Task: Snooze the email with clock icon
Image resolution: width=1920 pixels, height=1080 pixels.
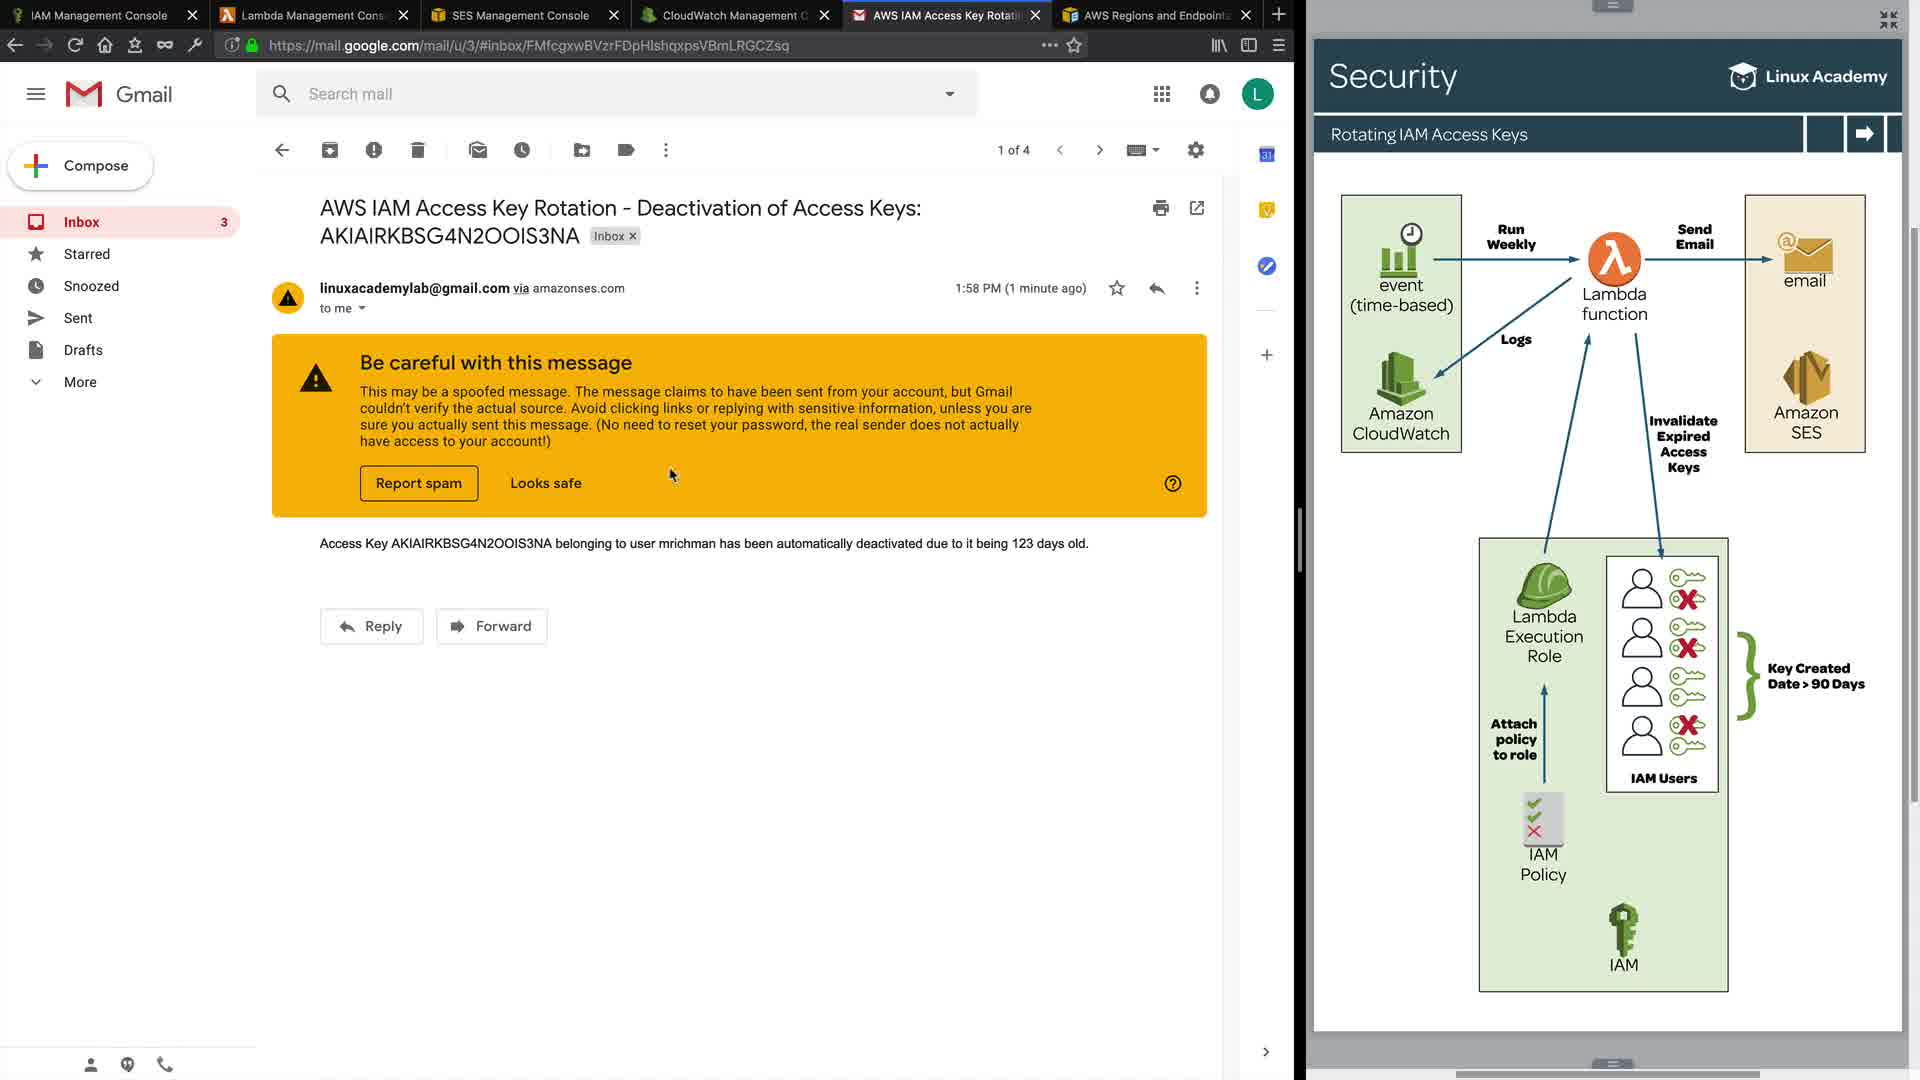Action: click(522, 150)
